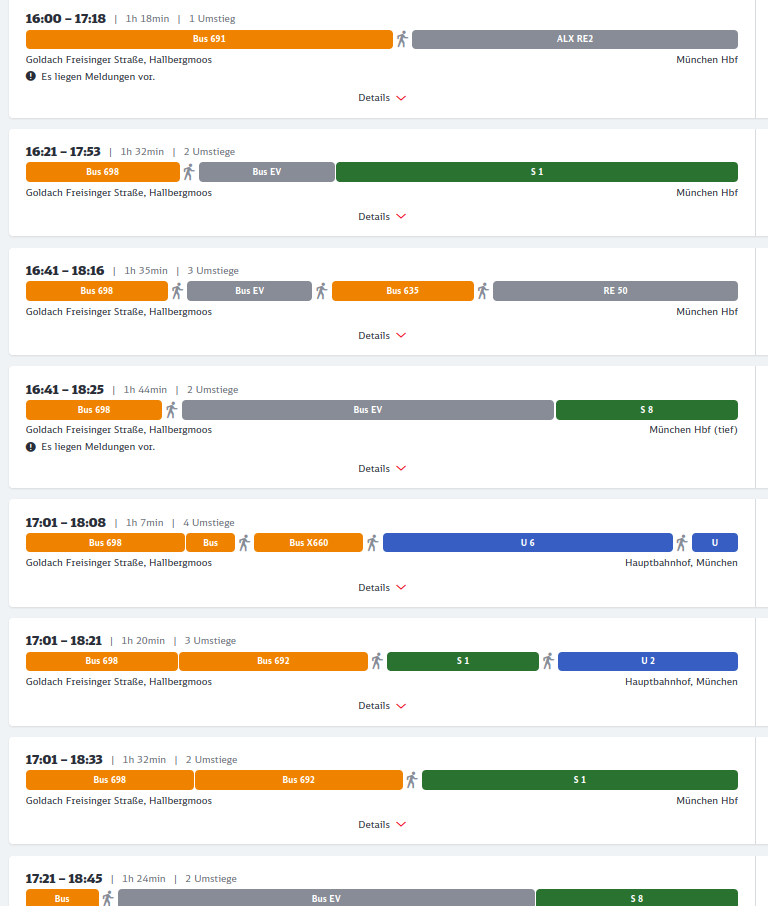
Task: Select the gray RE 50 segment bar
Action: tap(615, 291)
